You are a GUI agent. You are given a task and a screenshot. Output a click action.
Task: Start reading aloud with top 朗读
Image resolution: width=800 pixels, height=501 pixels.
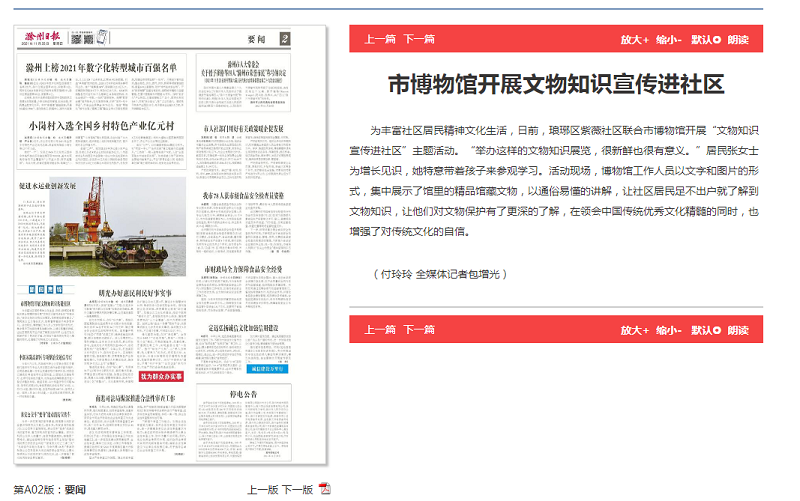738,40
